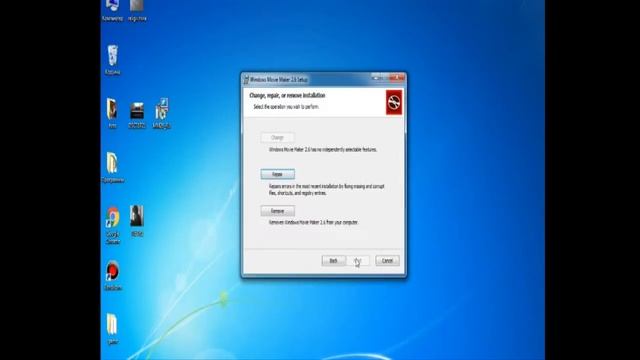The height and width of the screenshot is (360, 640).
Task: Click the "no independently selectable features" description
Action: tap(323, 150)
